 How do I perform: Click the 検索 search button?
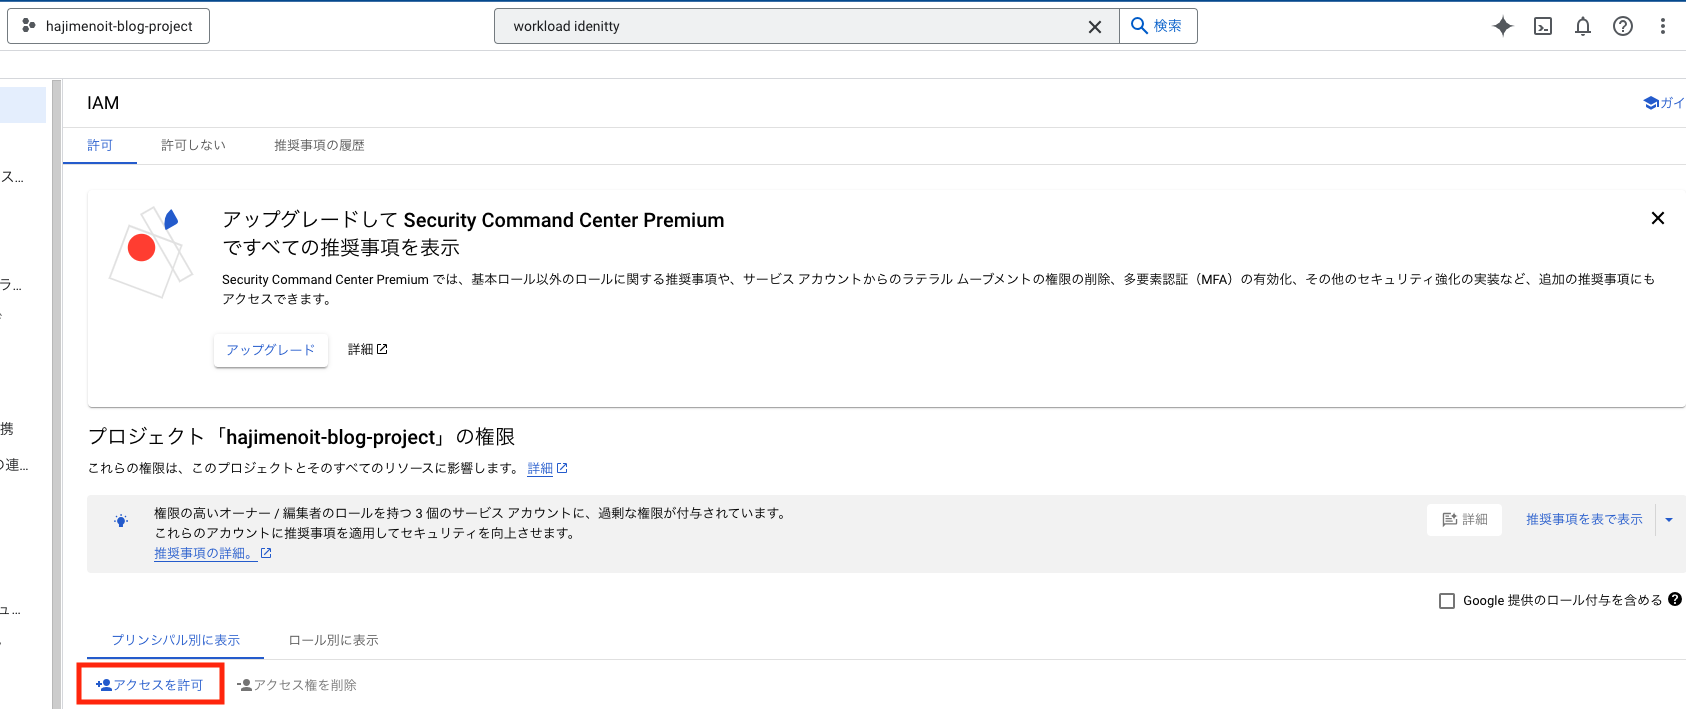click(1158, 26)
